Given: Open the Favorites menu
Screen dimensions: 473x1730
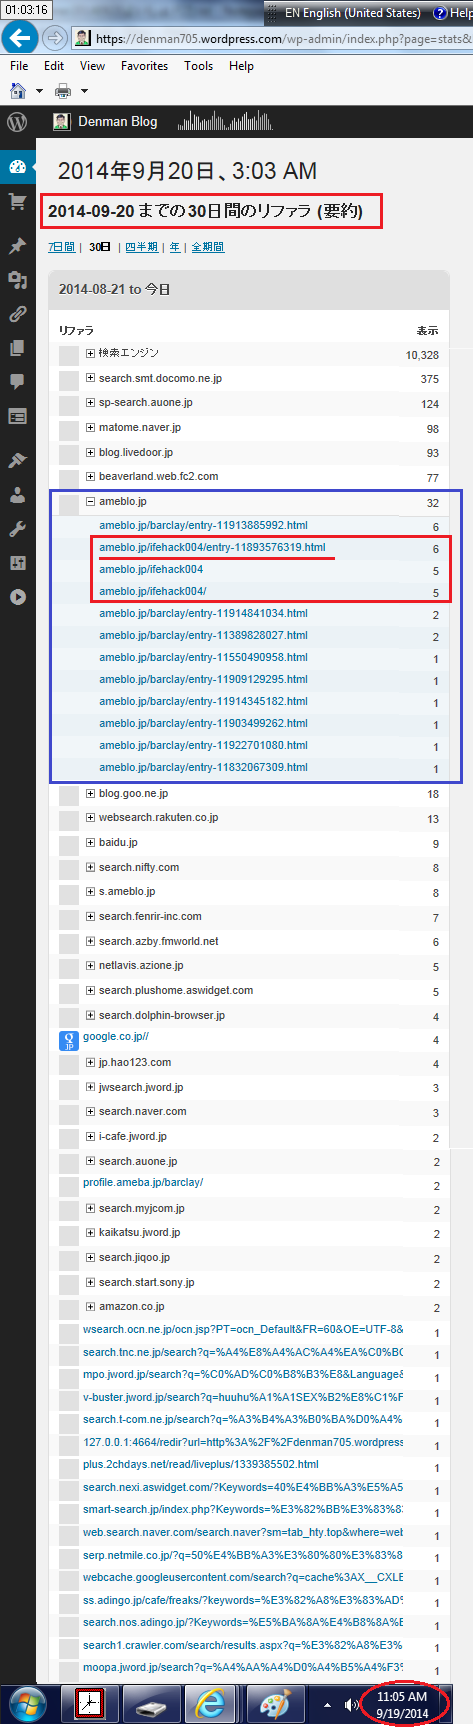Looking at the screenshot, I should tap(144, 66).
